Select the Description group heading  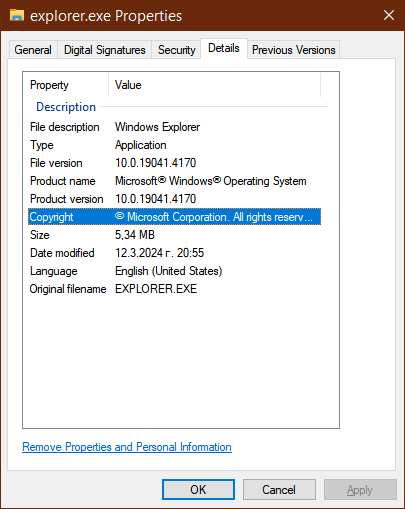pos(66,107)
